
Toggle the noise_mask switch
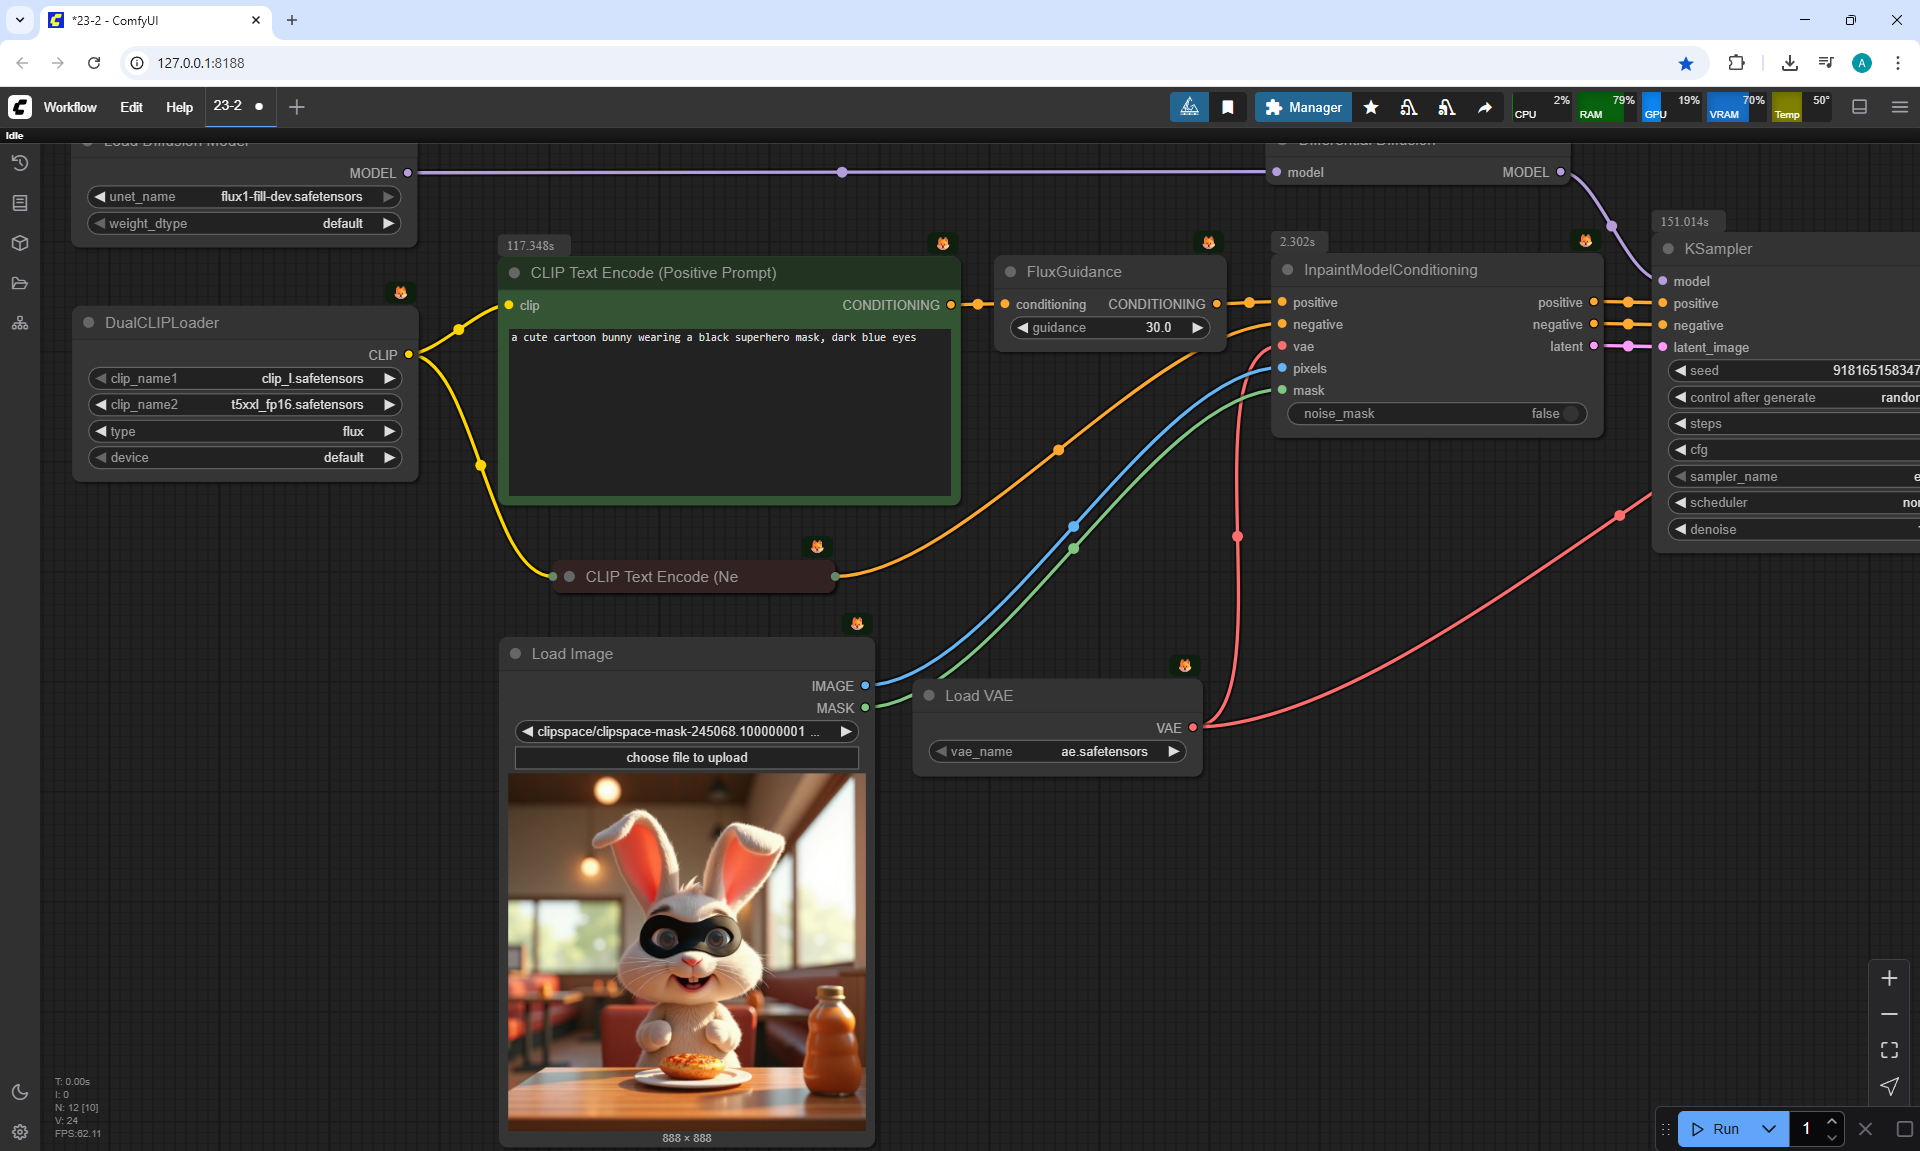coord(1570,414)
